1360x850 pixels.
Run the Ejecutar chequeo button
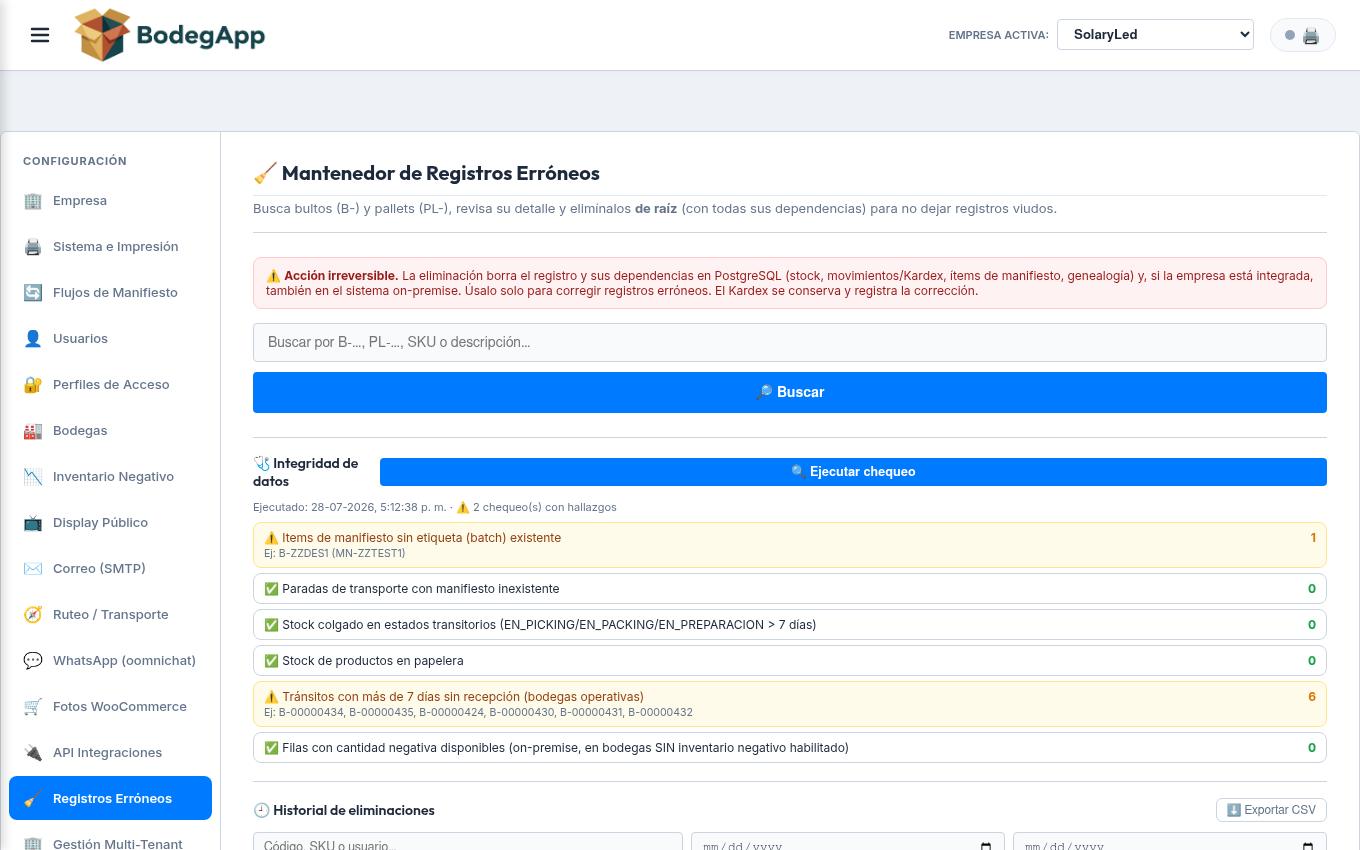(853, 472)
